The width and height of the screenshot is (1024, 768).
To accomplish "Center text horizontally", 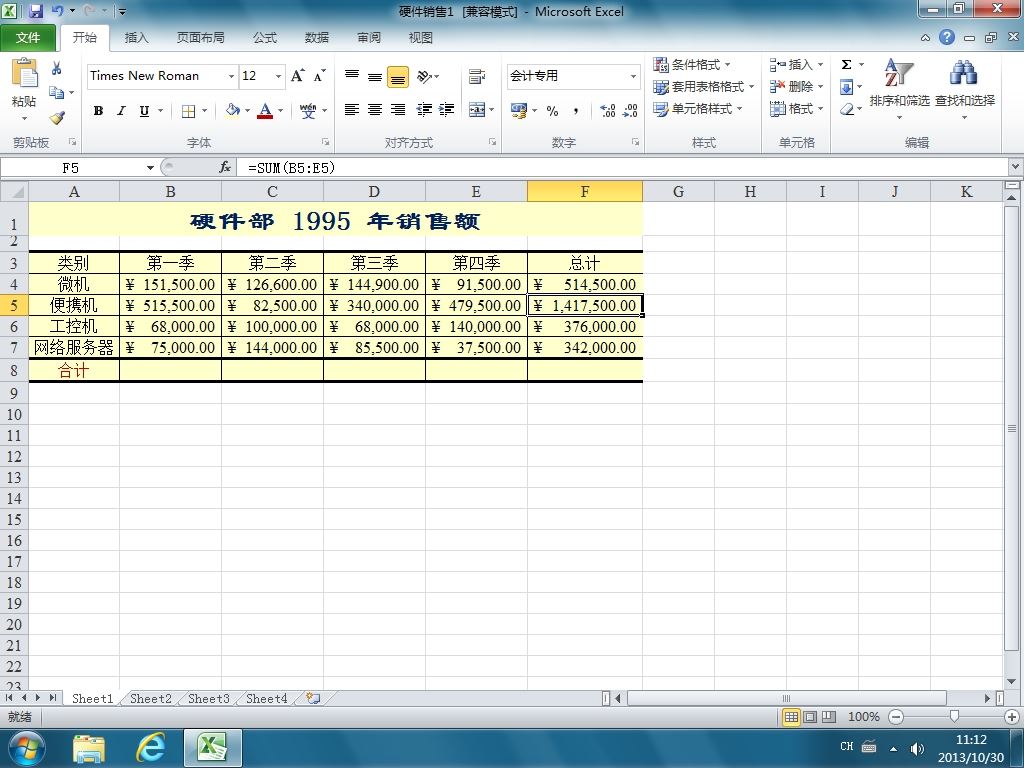I will coord(375,110).
